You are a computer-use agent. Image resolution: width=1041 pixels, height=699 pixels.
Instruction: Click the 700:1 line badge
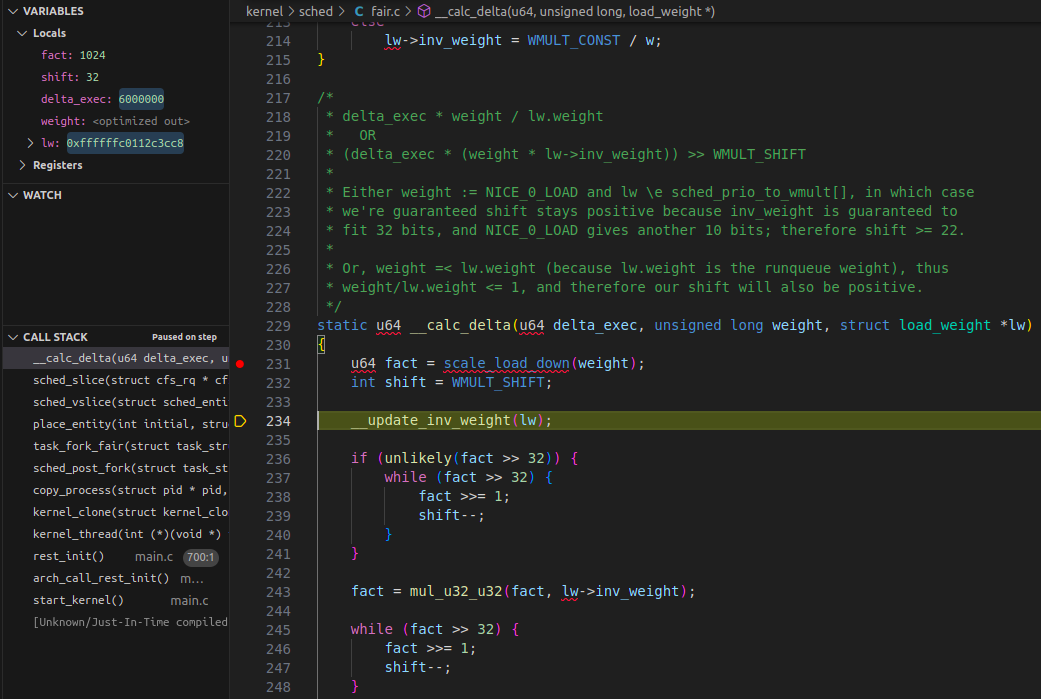pos(200,557)
